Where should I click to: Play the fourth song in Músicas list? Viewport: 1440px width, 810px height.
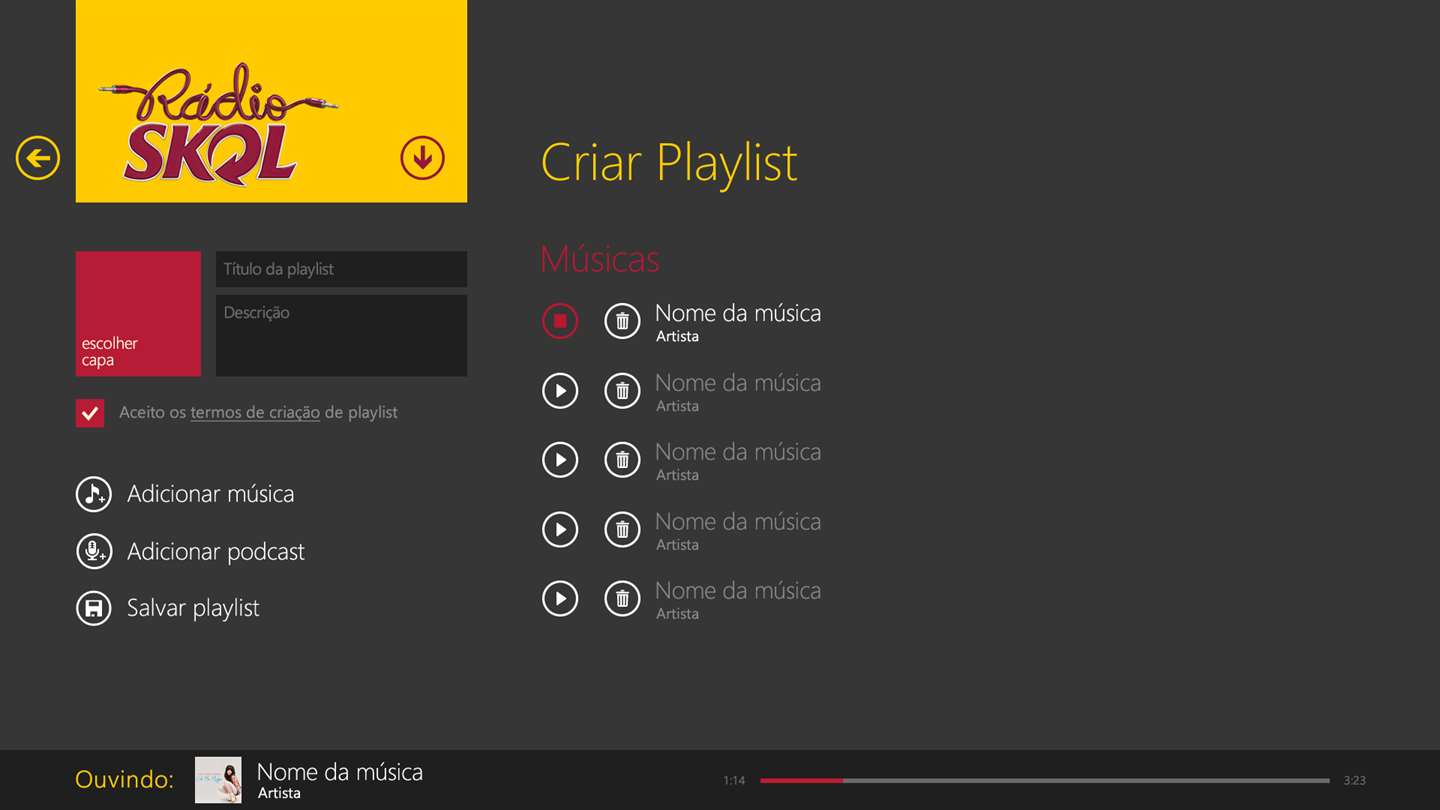pos(560,530)
